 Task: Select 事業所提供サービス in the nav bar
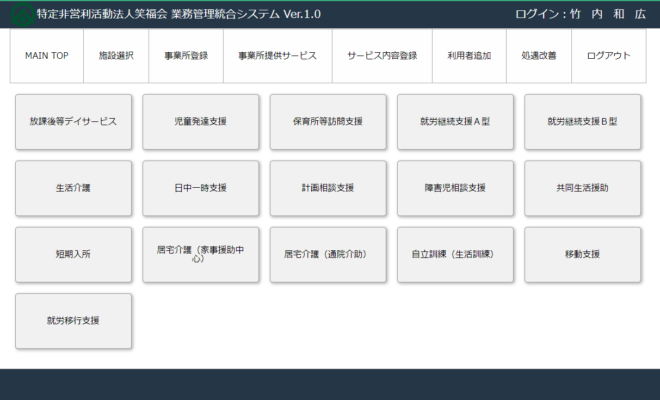click(277, 56)
